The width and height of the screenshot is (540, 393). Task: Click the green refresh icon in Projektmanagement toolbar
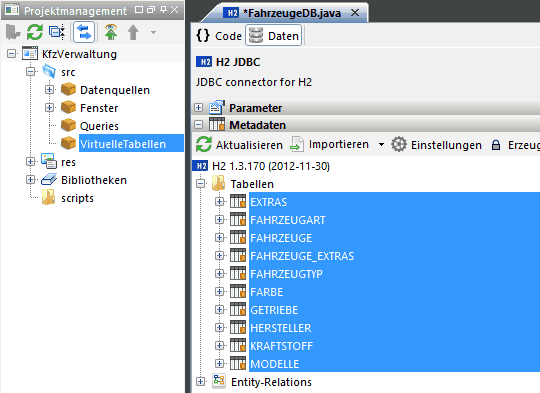click(x=35, y=32)
